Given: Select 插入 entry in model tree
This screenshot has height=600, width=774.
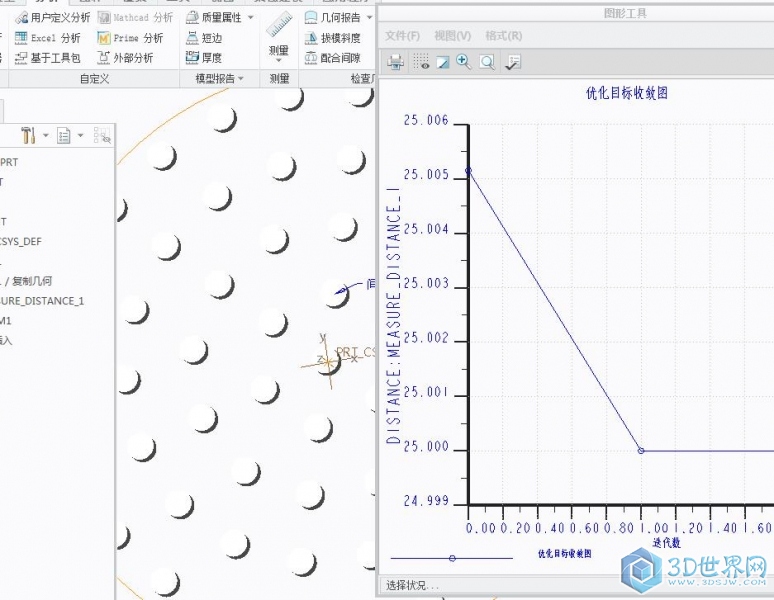Looking at the screenshot, I should coord(6,340).
